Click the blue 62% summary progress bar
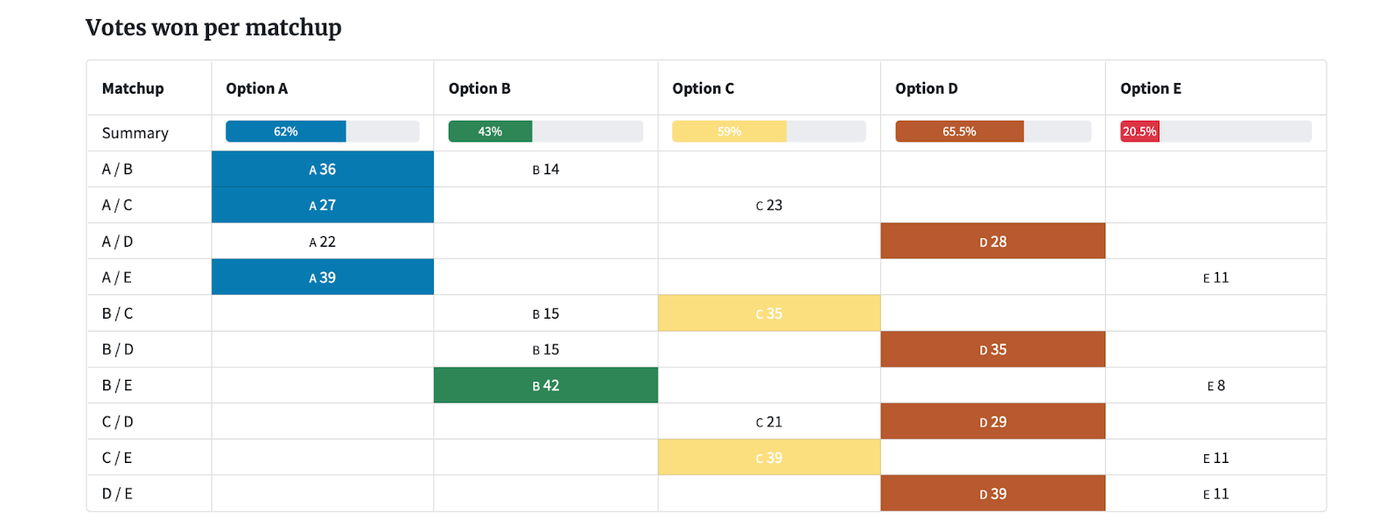The width and height of the screenshot is (1400, 526). point(322,131)
